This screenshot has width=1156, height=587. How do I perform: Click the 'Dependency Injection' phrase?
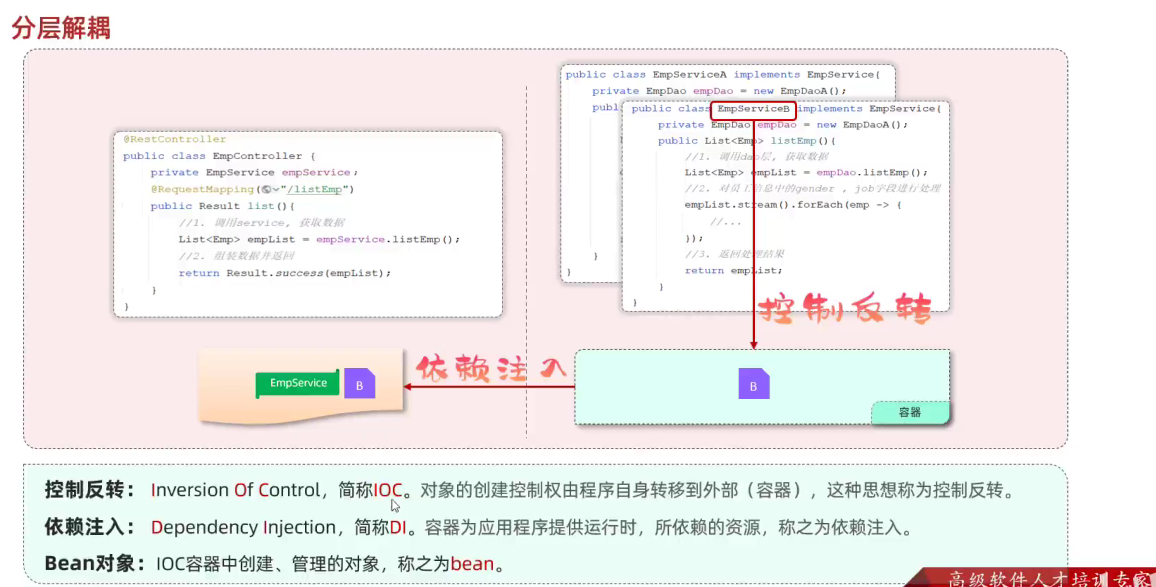[x=243, y=527]
